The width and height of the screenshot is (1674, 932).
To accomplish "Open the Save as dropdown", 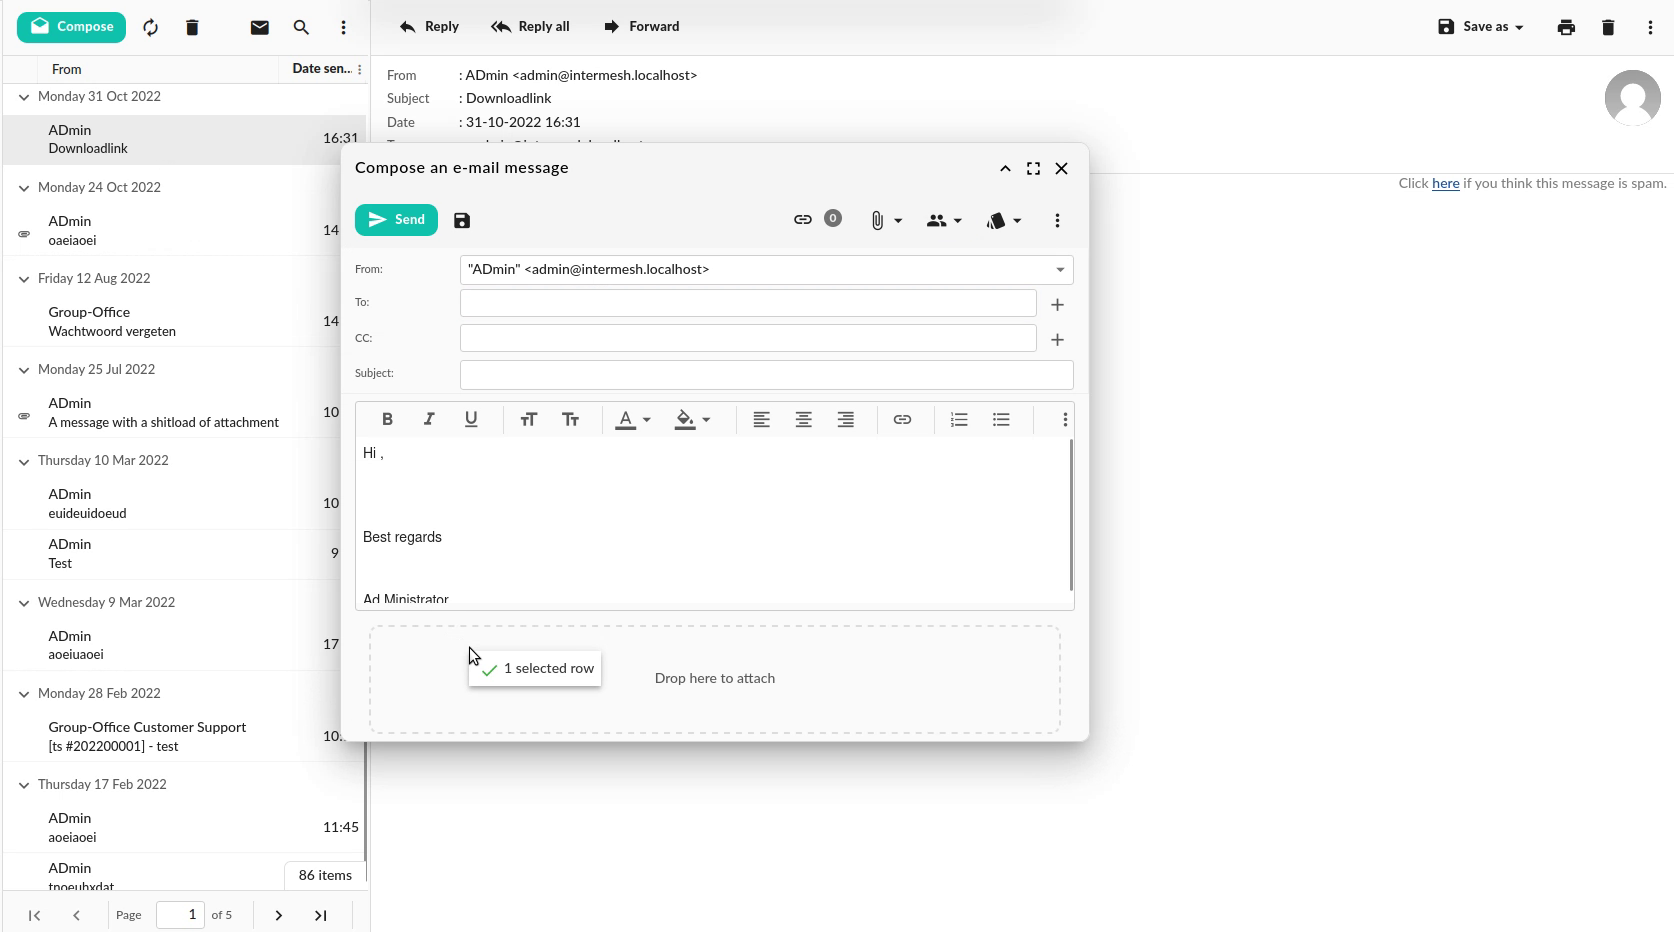I will [1481, 27].
